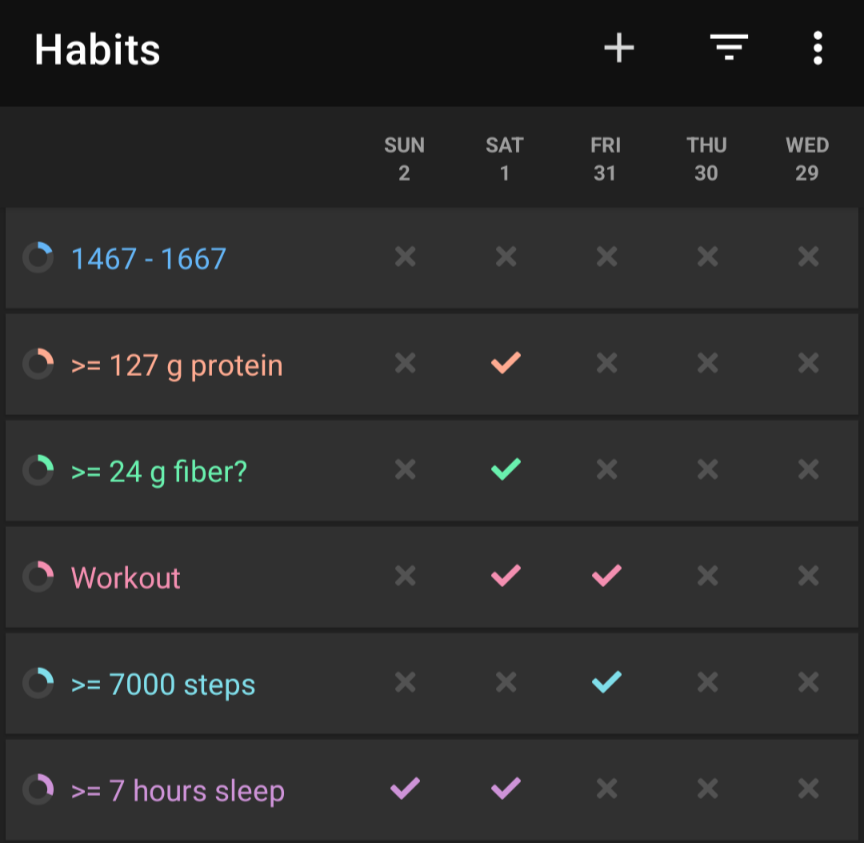Uncheck Saturday's protein checkmark

point(505,364)
